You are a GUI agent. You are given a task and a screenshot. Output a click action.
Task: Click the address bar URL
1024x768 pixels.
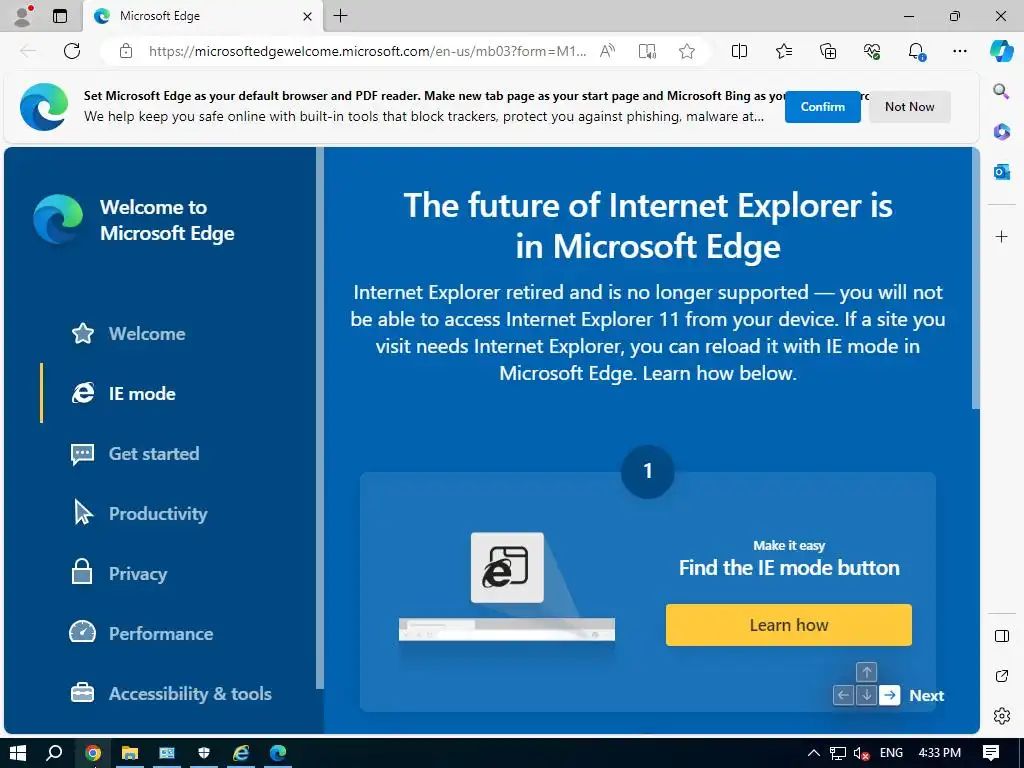click(x=367, y=51)
